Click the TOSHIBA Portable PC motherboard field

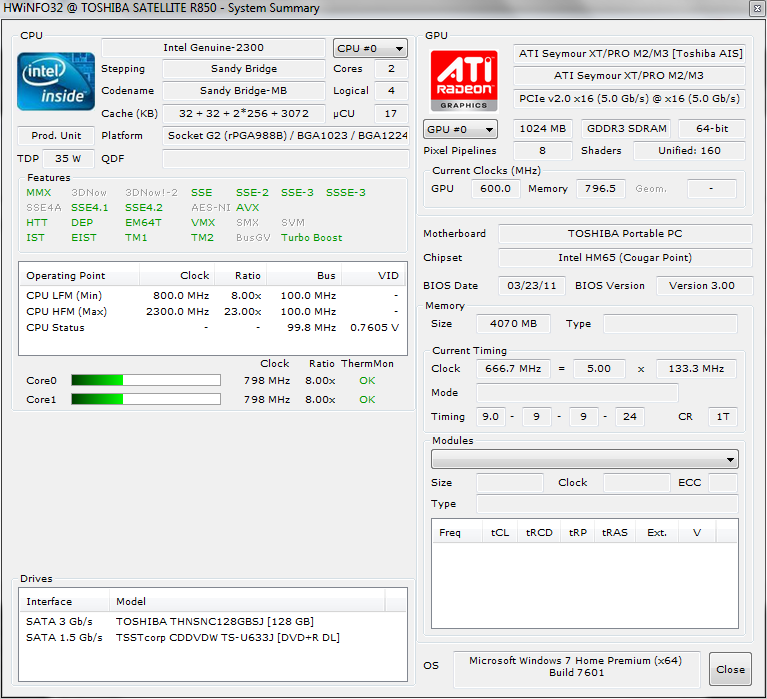pyautogui.click(x=625, y=234)
